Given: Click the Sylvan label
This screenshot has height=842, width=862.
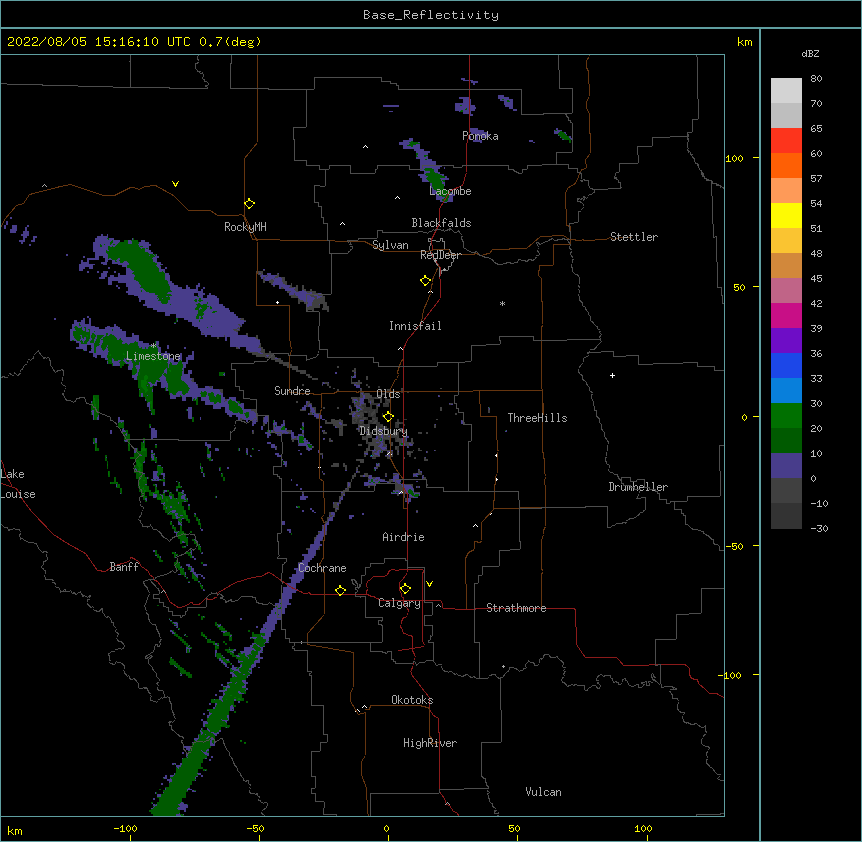Looking at the screenshot, I should pyautogui.click(x=390, y=245).
